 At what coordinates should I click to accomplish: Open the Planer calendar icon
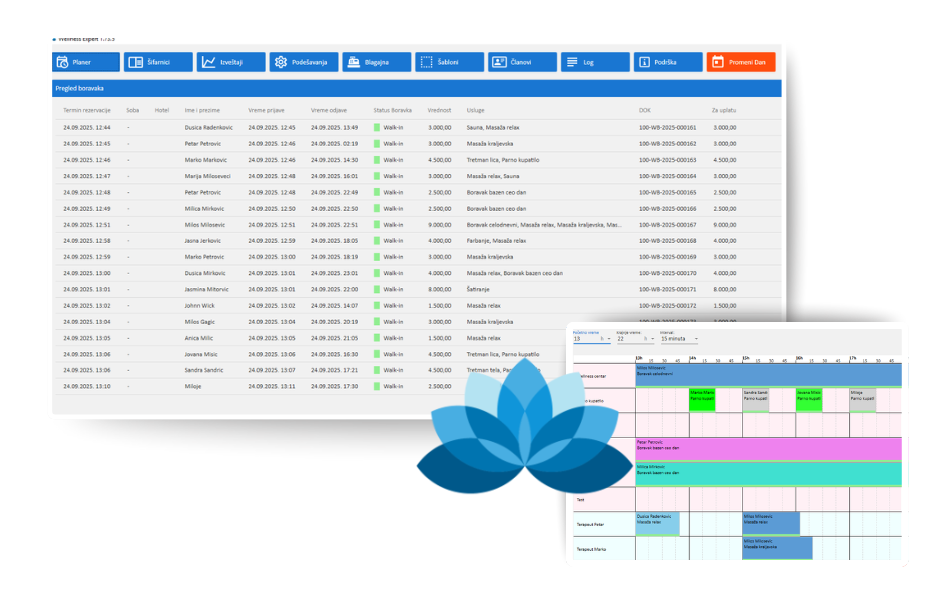pyautogui.click(x=63, y=62)
